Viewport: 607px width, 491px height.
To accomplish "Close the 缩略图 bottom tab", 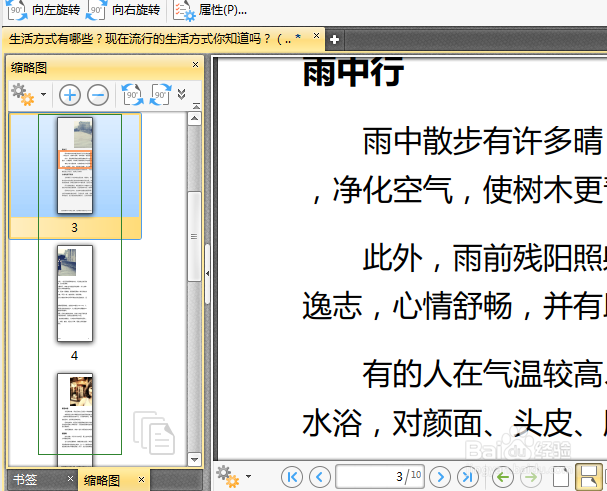I will [141, 479].
